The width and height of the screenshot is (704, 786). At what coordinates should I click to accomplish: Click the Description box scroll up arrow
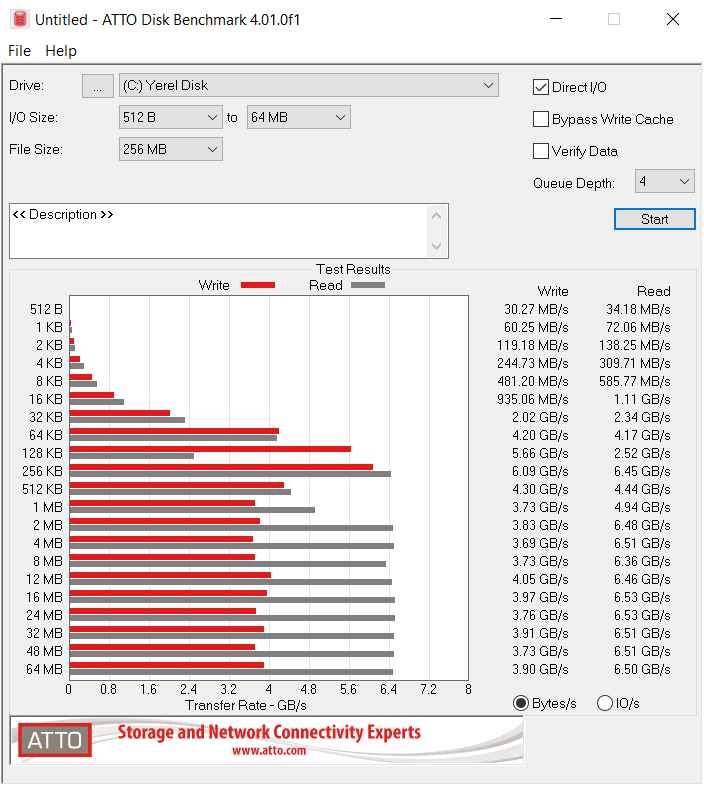point(436,216)
